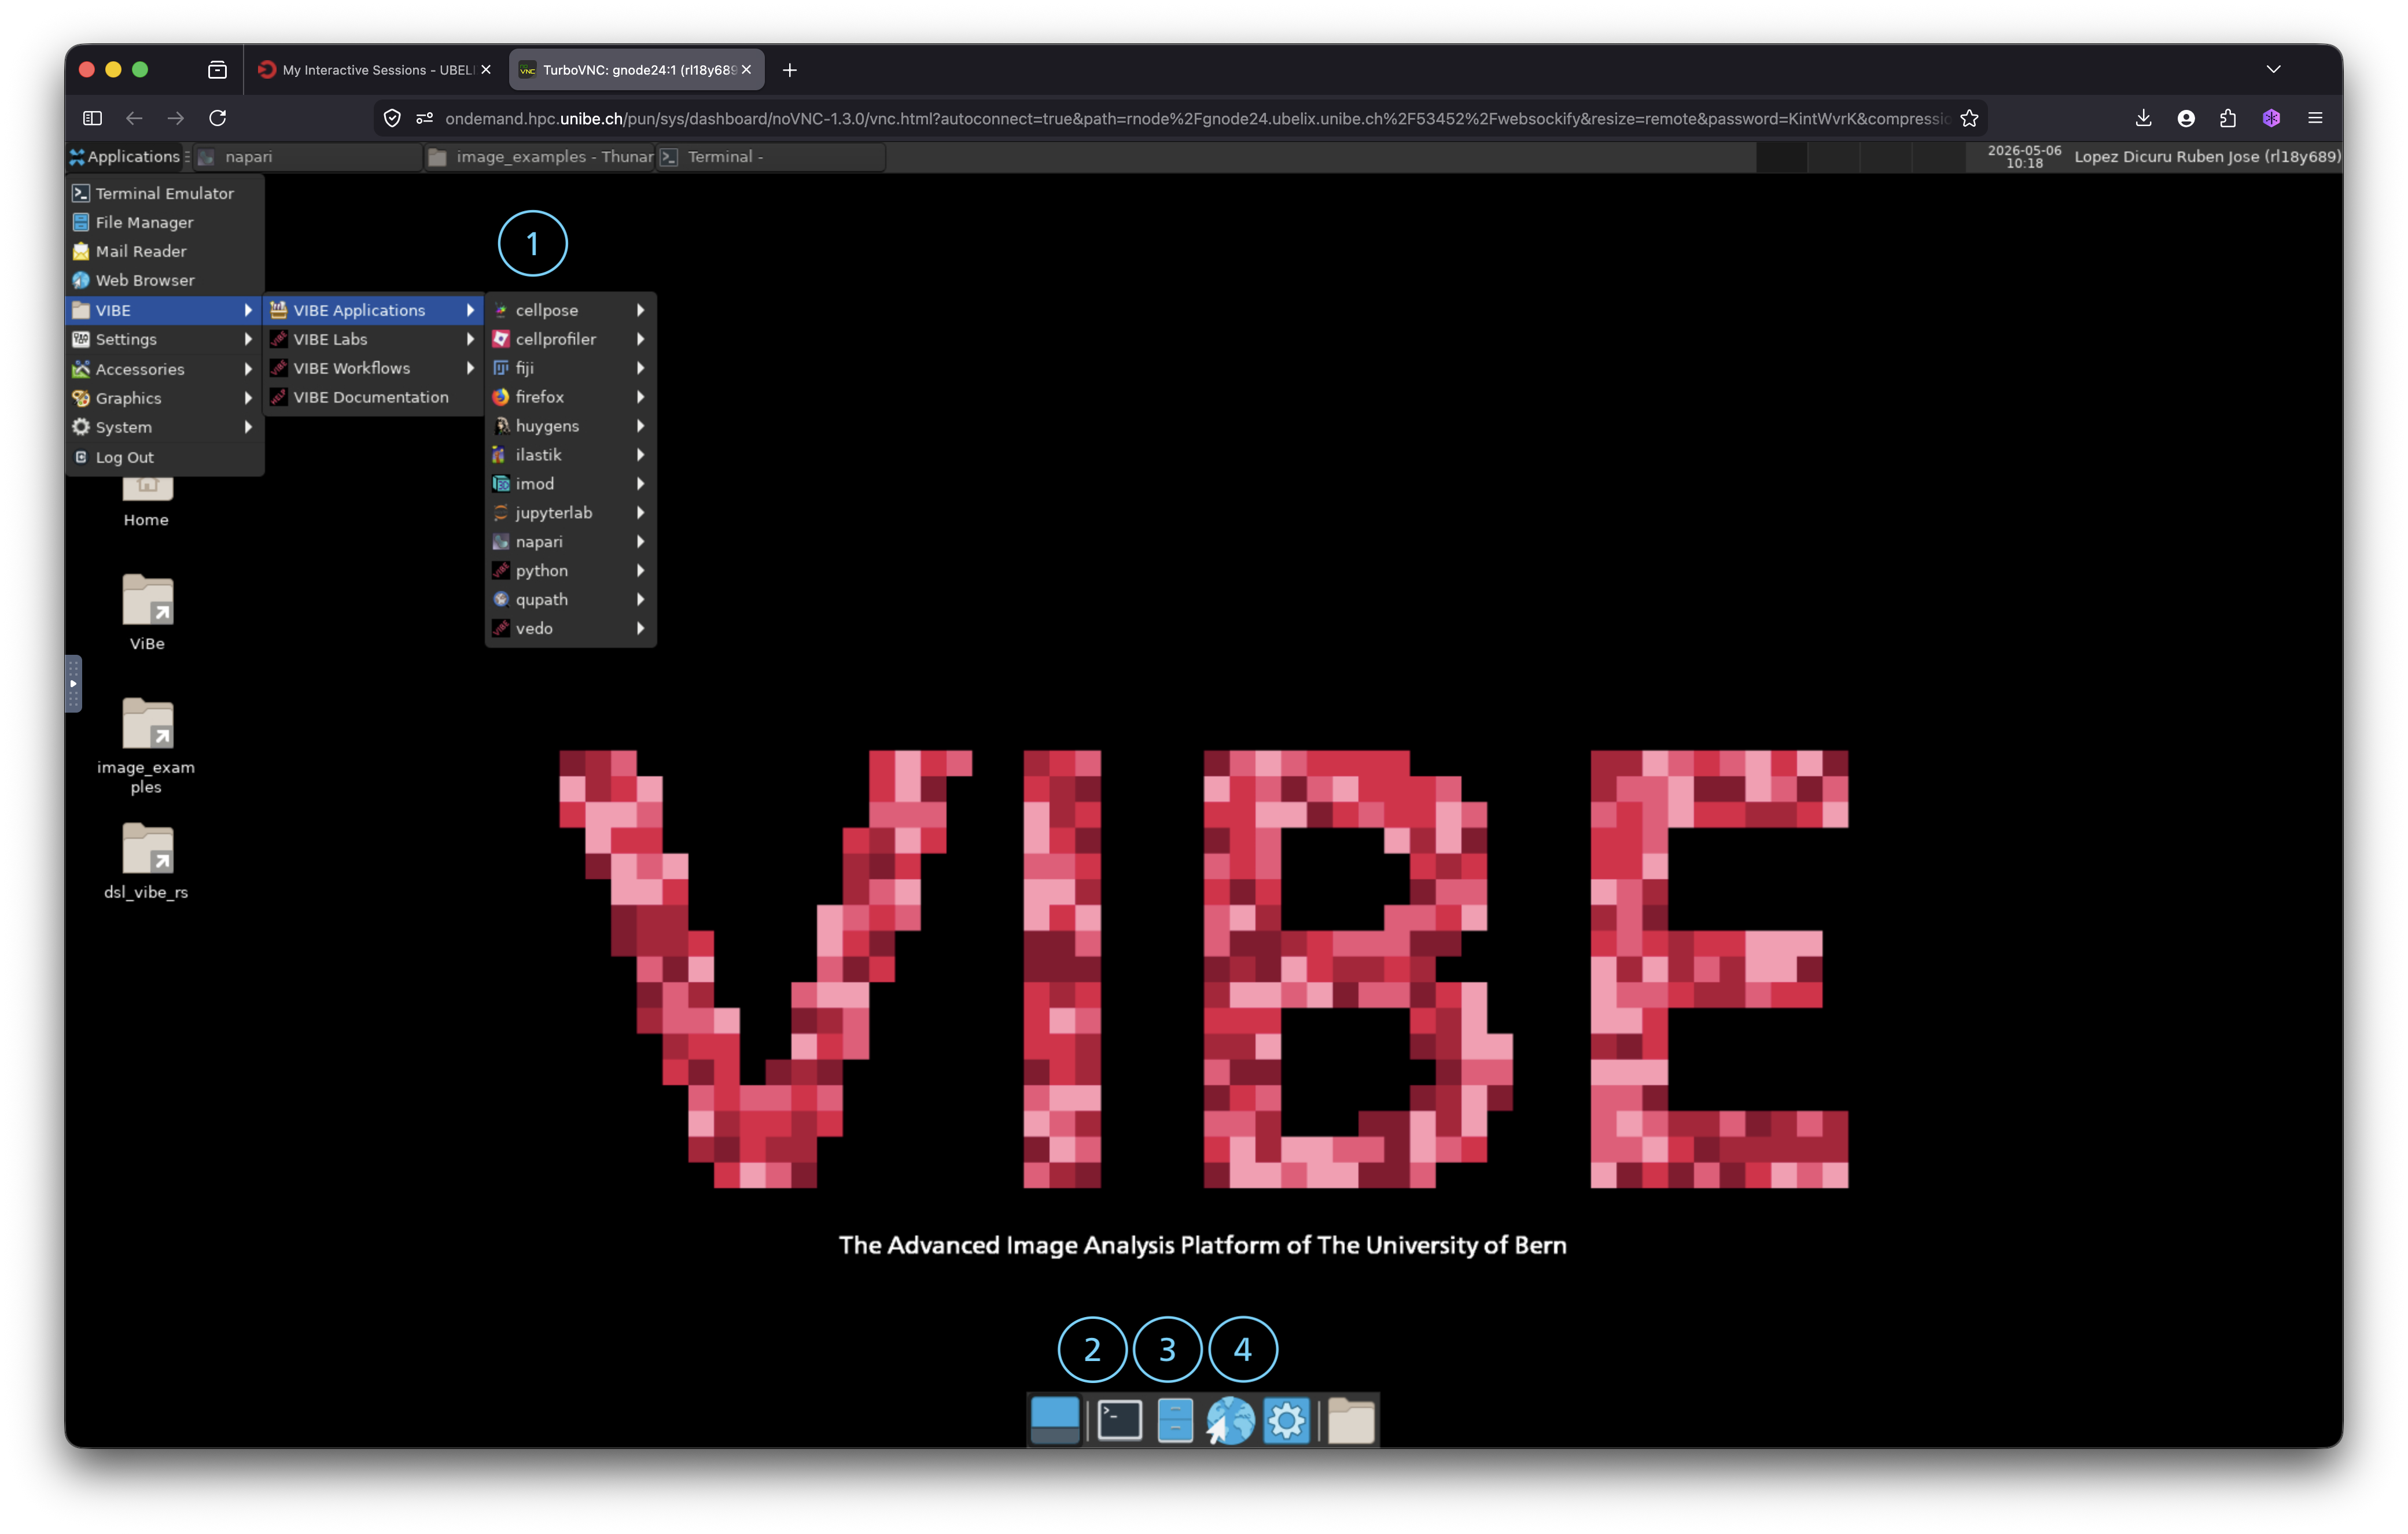Click the VIBE Labs icon
2408x1534 pixels.
click(279, 339)
